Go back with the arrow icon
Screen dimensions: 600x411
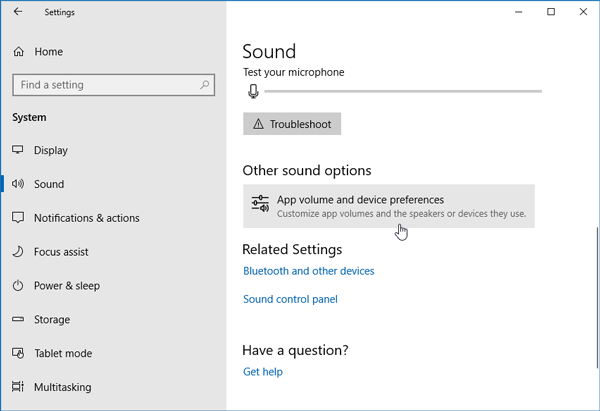(18, 12)
